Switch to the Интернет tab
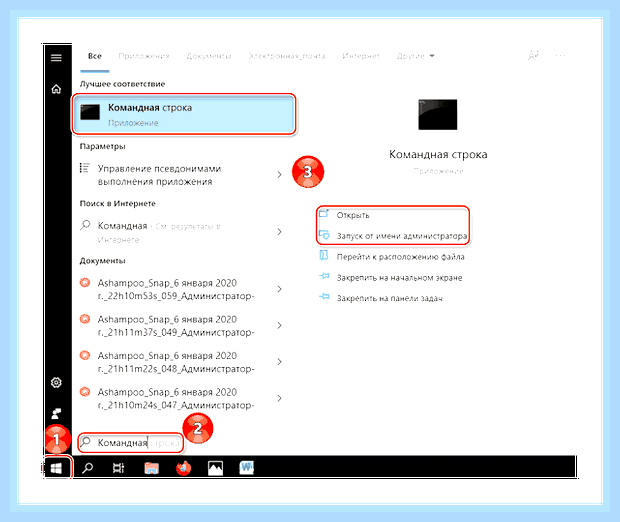 coord(361,56)
